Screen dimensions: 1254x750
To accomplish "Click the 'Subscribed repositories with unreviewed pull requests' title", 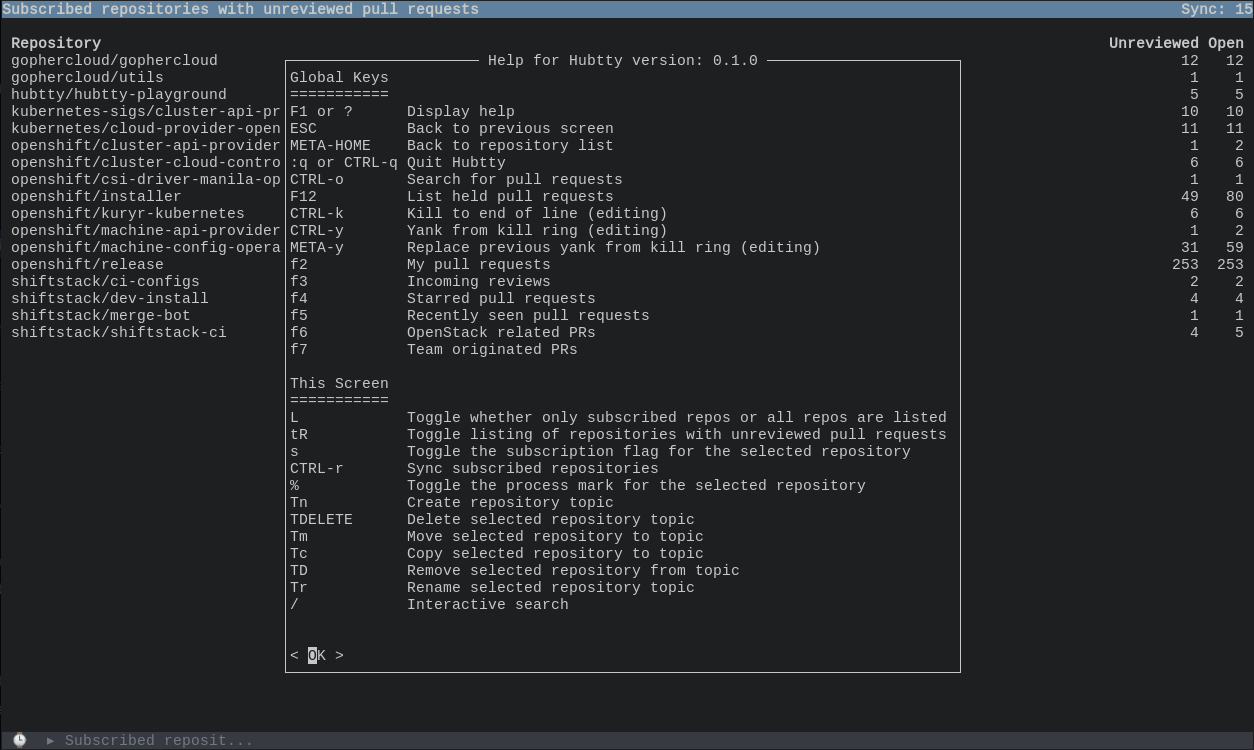I will pos(241,9).
